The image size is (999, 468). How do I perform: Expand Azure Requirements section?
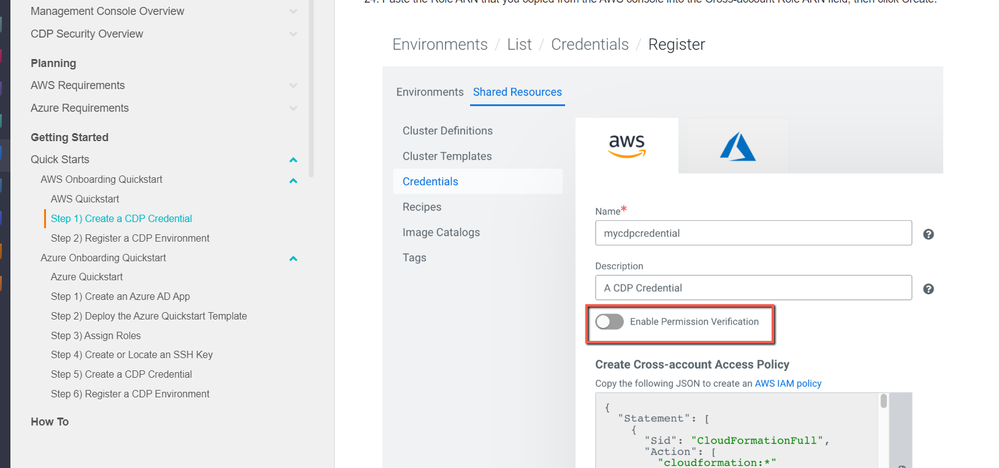(x=293, y=108)
